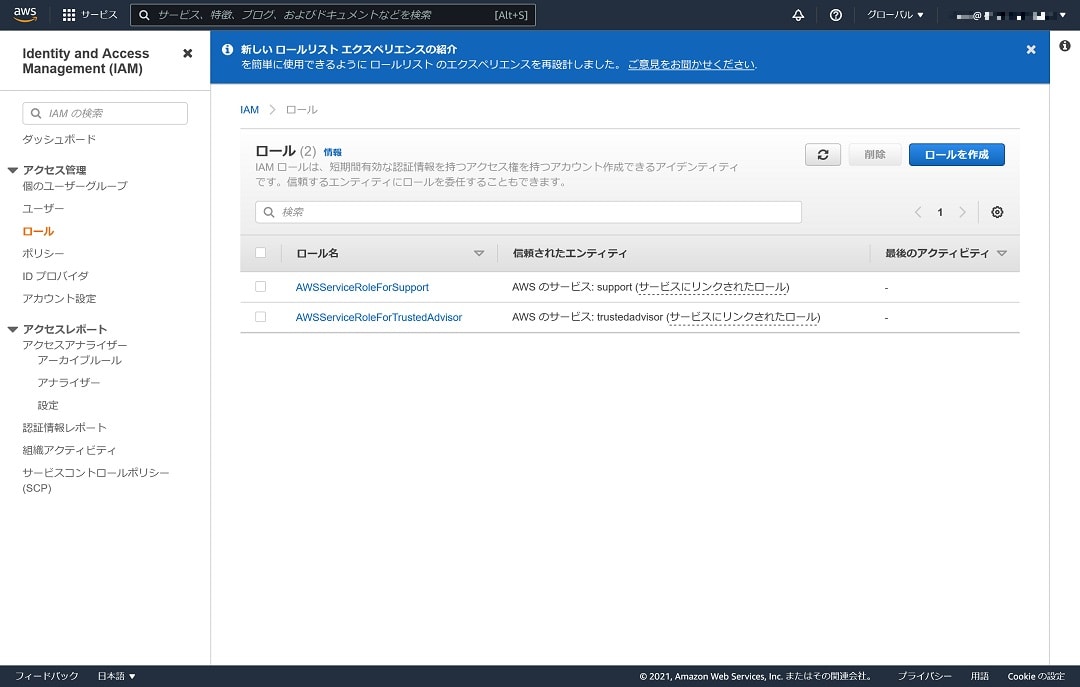Open the 情報 link next to ロール
Image resolution: width=1080 pixels, height=687 pixels.
333,152
